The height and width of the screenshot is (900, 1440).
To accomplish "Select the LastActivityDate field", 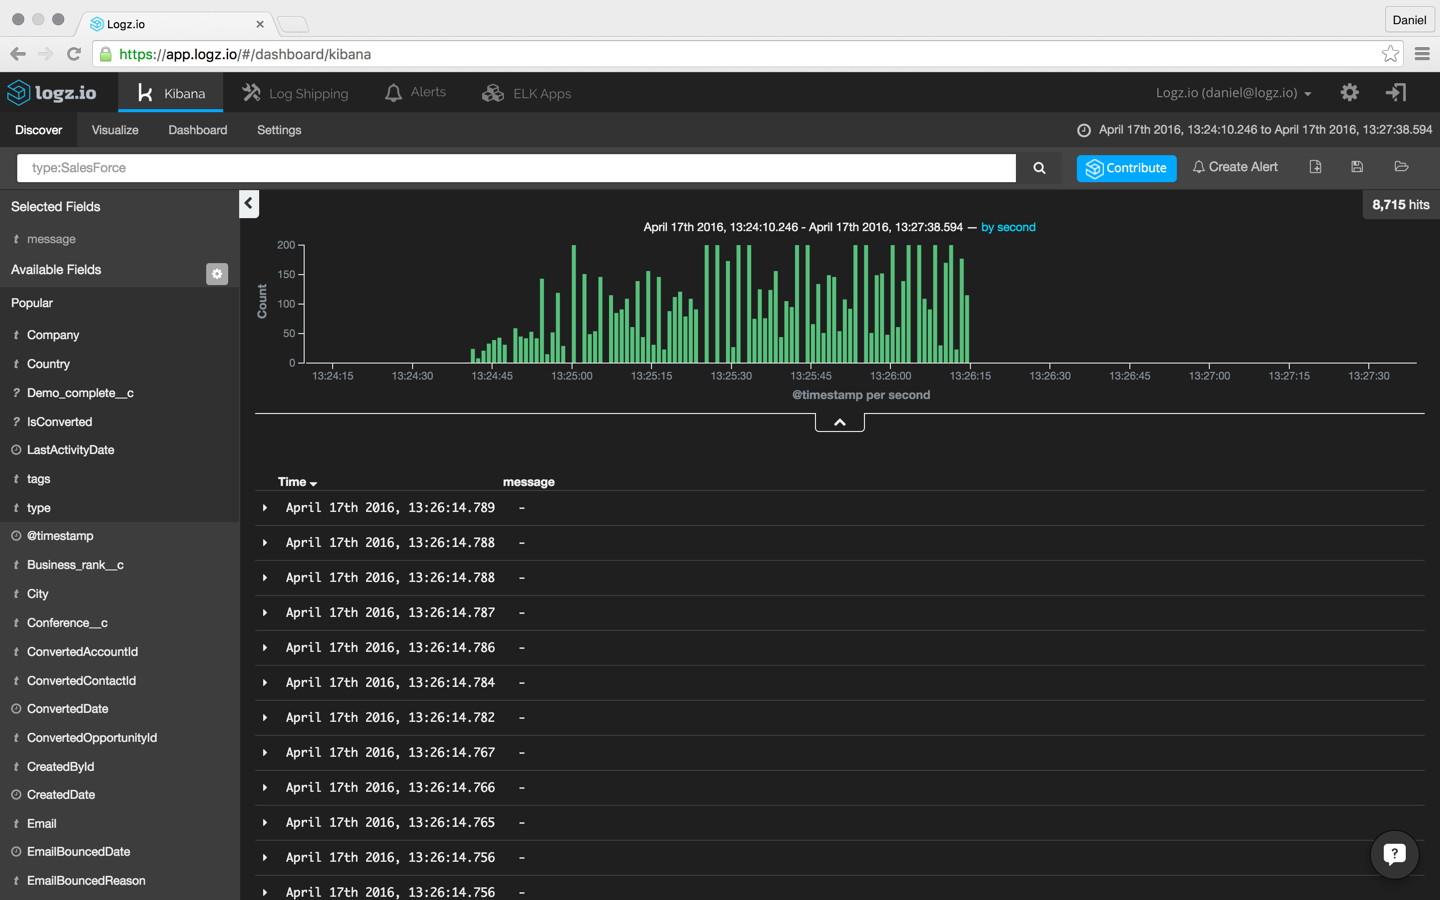I will 70,450.
